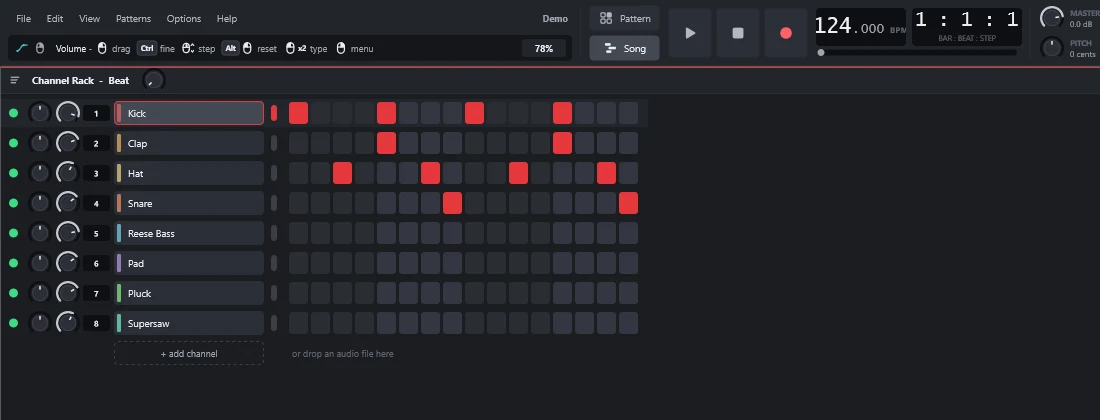Mute the Pad channel using its green LED
Image resolution: width=1100 pixels, height=420 pixels.
[x=13, y=263]
